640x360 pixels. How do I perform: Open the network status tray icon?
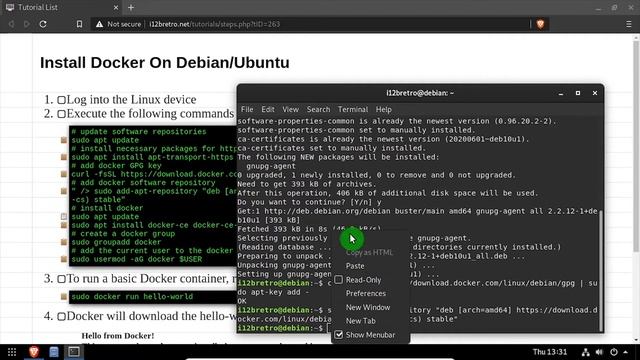(x=585, y=352)
